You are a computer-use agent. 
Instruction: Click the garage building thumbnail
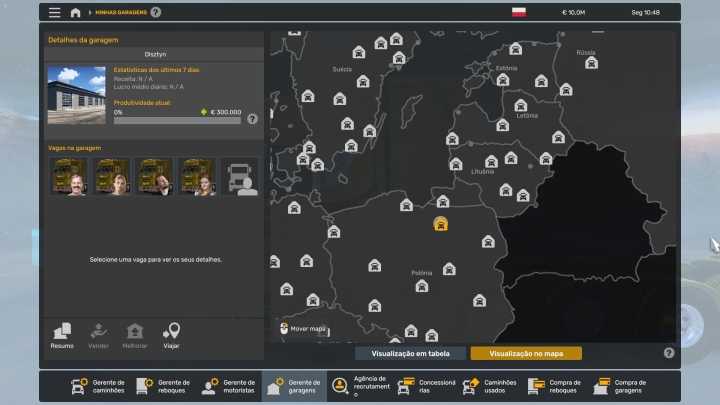77,95
